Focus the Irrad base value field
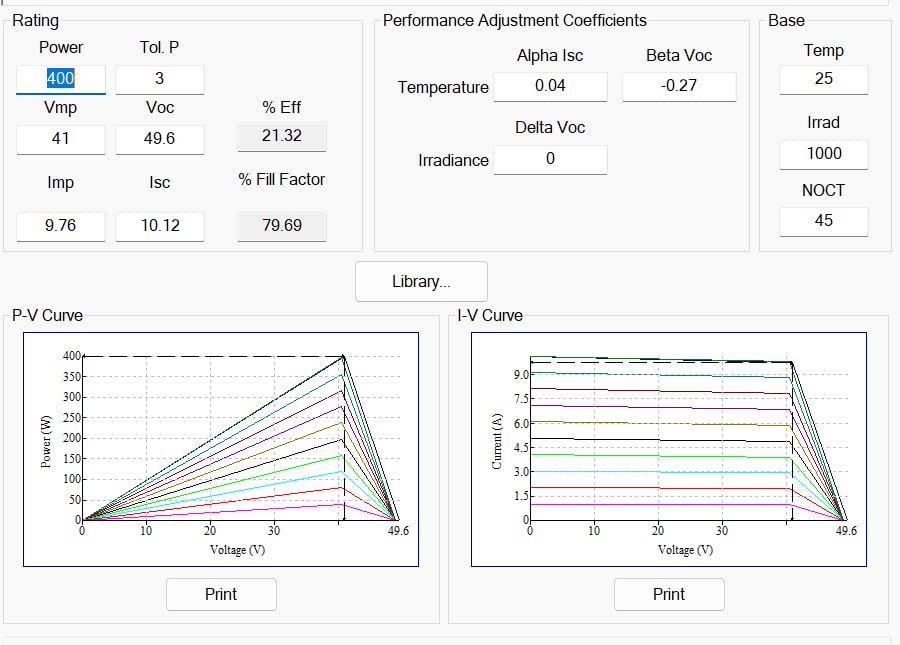Viewport: 900px width, 645px height. 823,154
